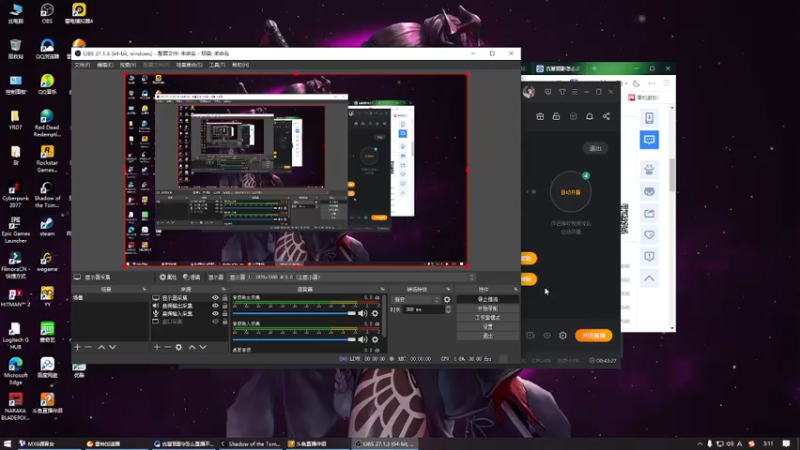The height and width of the screenshot is (450, 800).
Task: Expand the Sources panel dock menu icon
Action: 223,290
